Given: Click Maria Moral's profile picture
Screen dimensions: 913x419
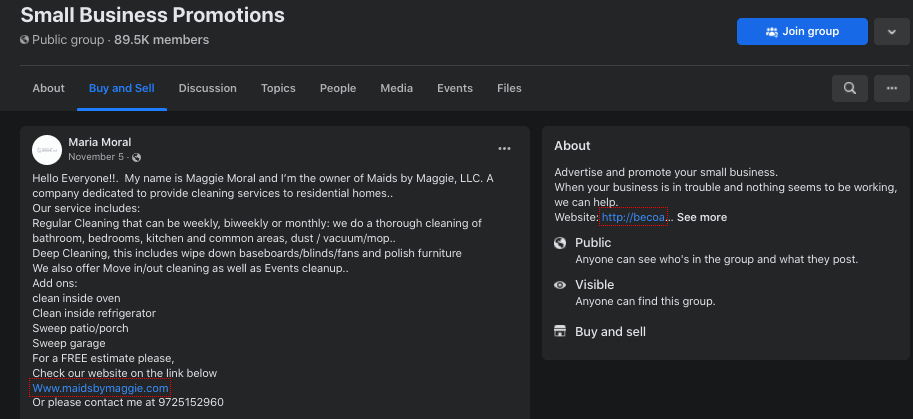Looking at the screenshot, I should click(47, 150).
